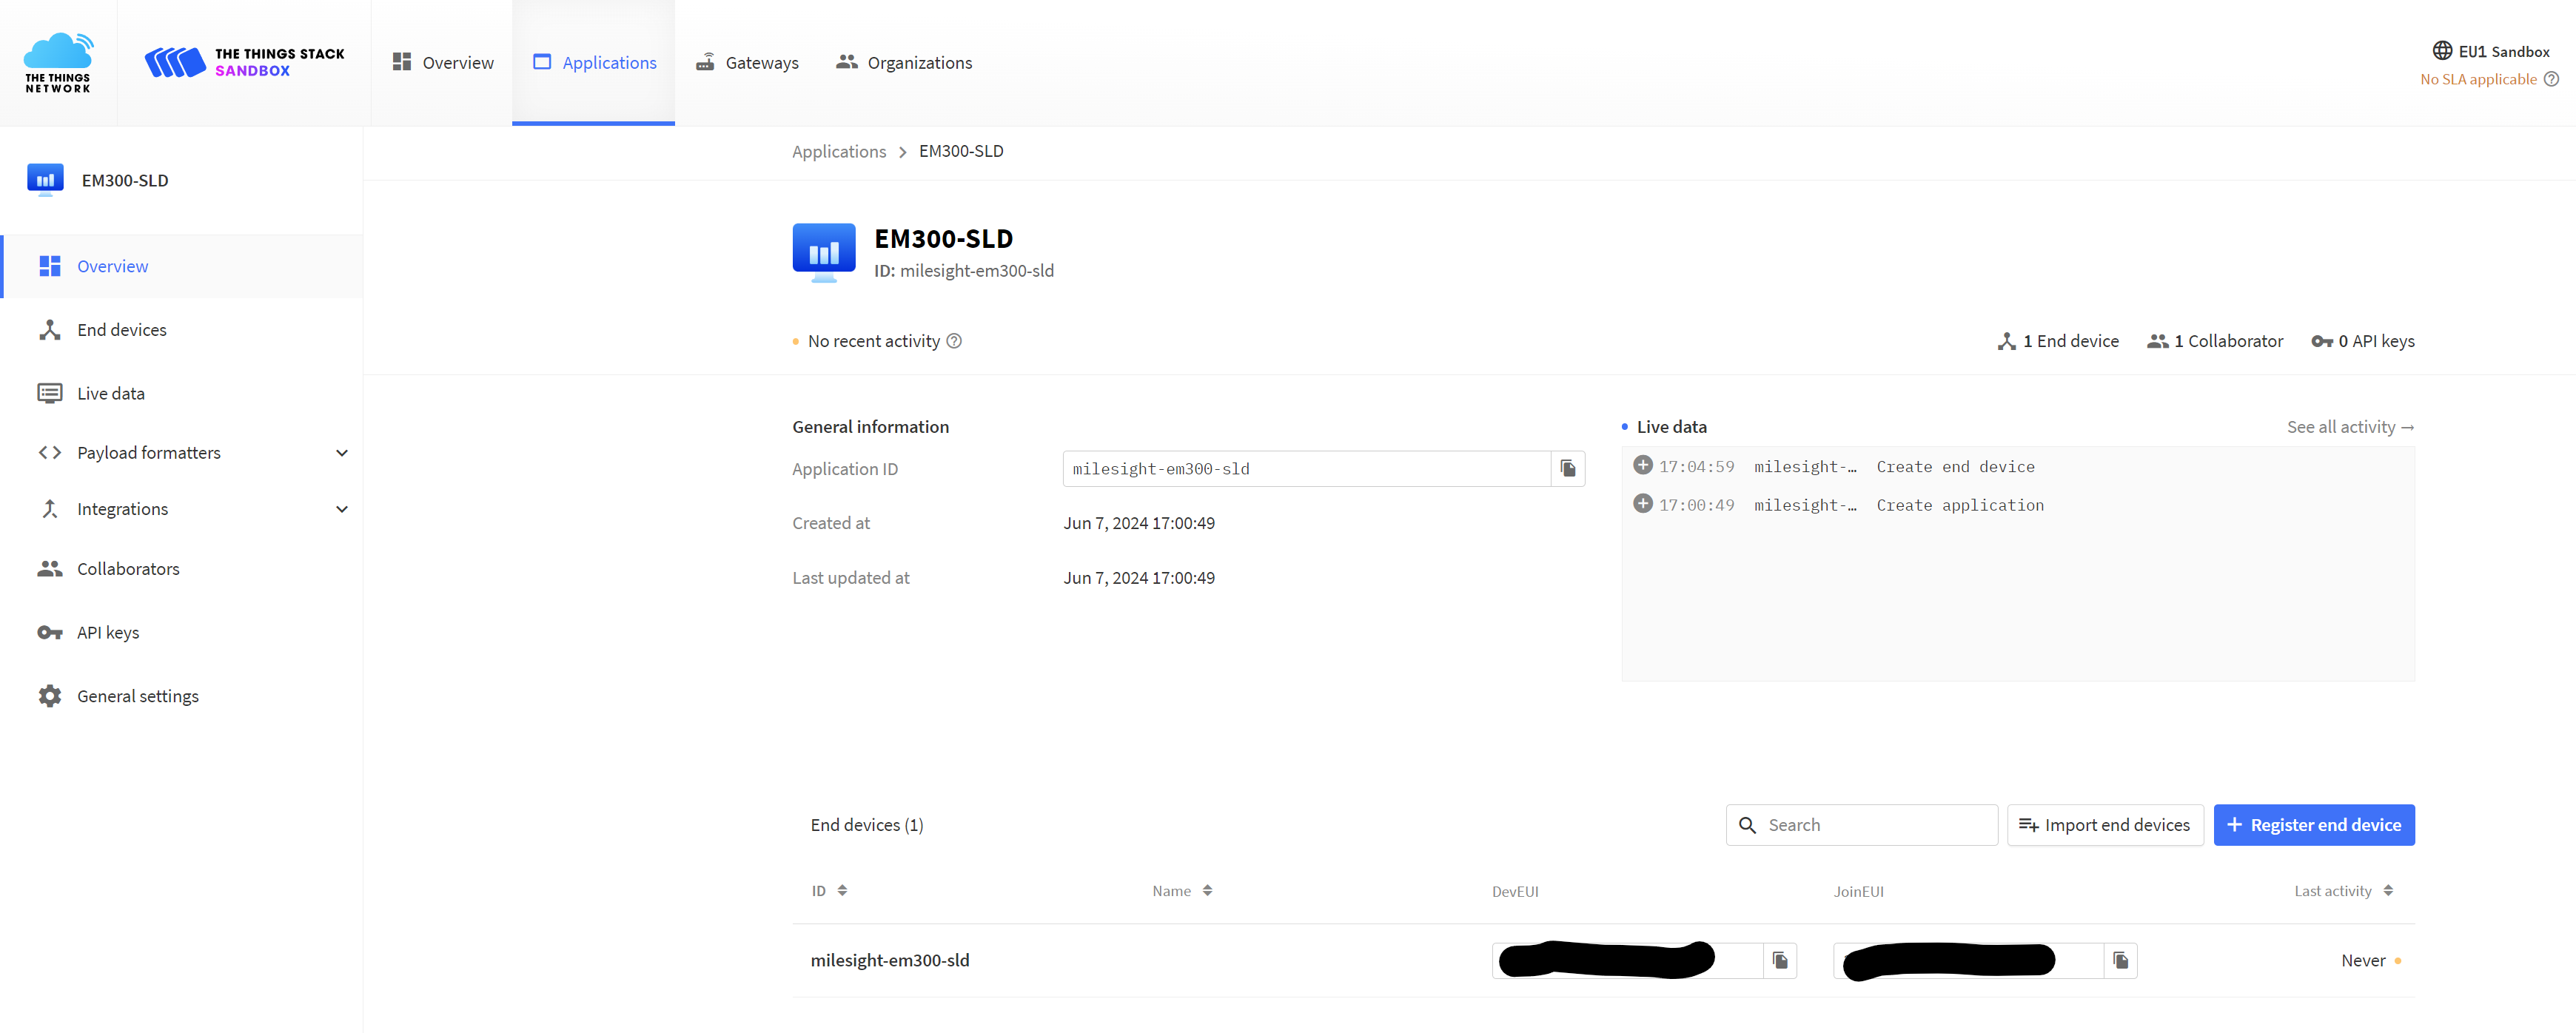Click Register end device button
This screenshot has width=2576, height=1033.
(2314, 825)
